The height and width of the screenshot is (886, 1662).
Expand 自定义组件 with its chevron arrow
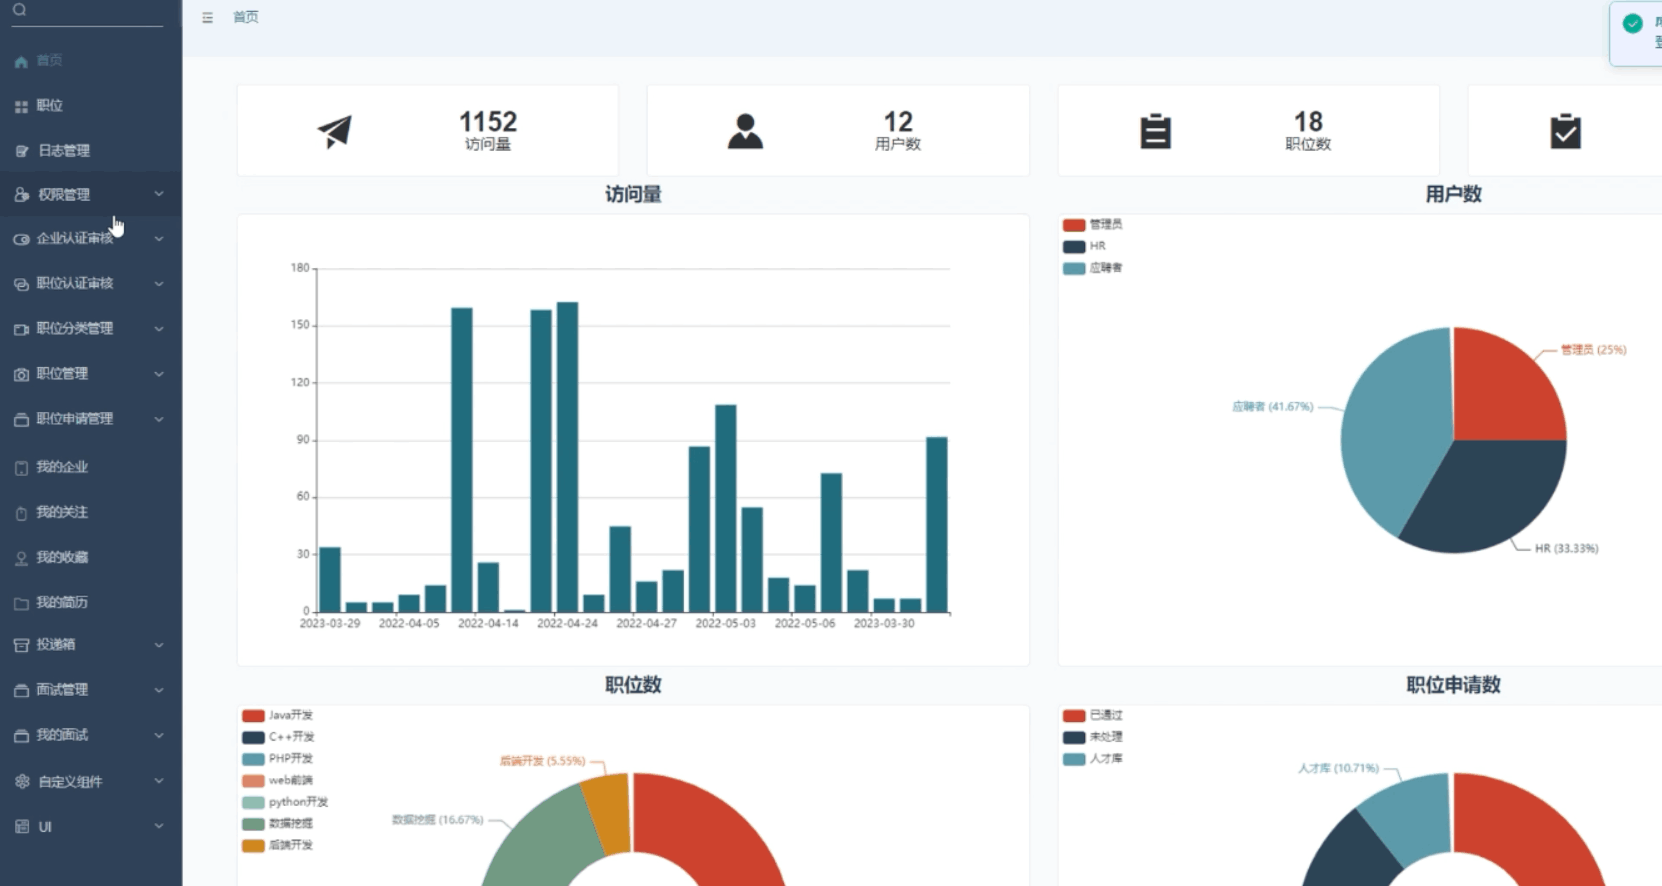pyautogui.click(x=159, y=781)
